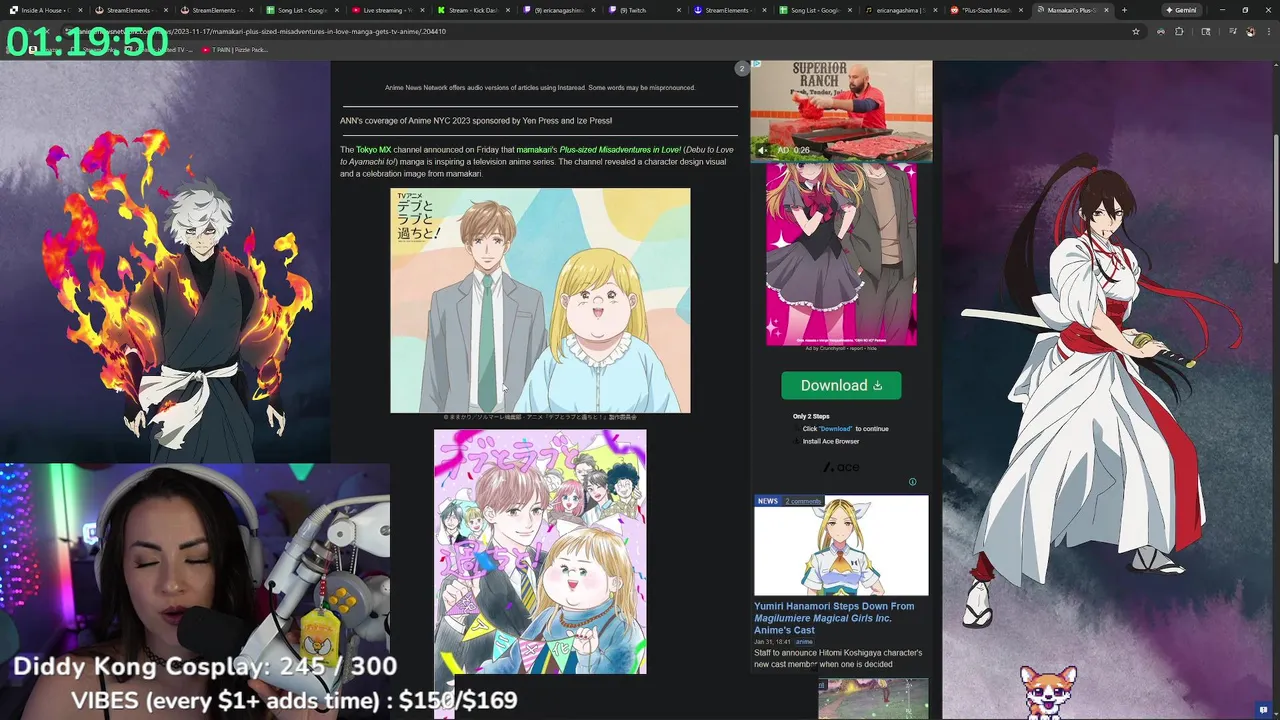This screenshot has height=720, width=1280.
Task: Open the Yumiri Hanamori Steps Down headline
Action: (834, 618)
